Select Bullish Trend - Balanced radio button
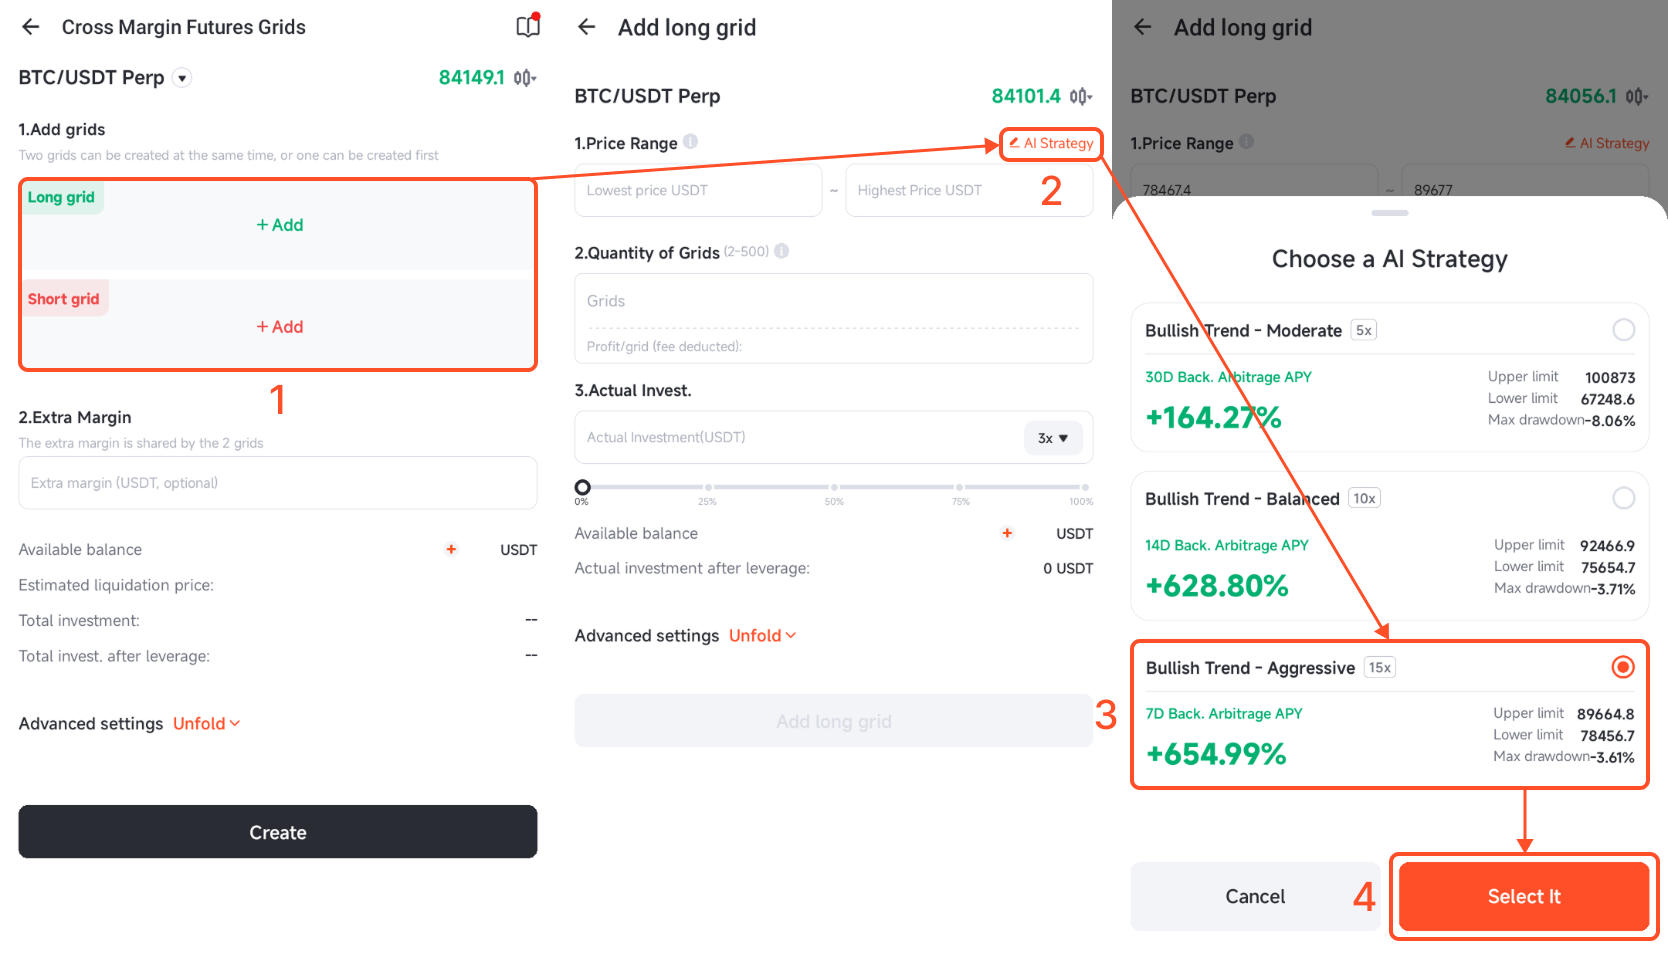Image resolution: width=1668 pixels, height=954 pixels. coord(1624,498)
